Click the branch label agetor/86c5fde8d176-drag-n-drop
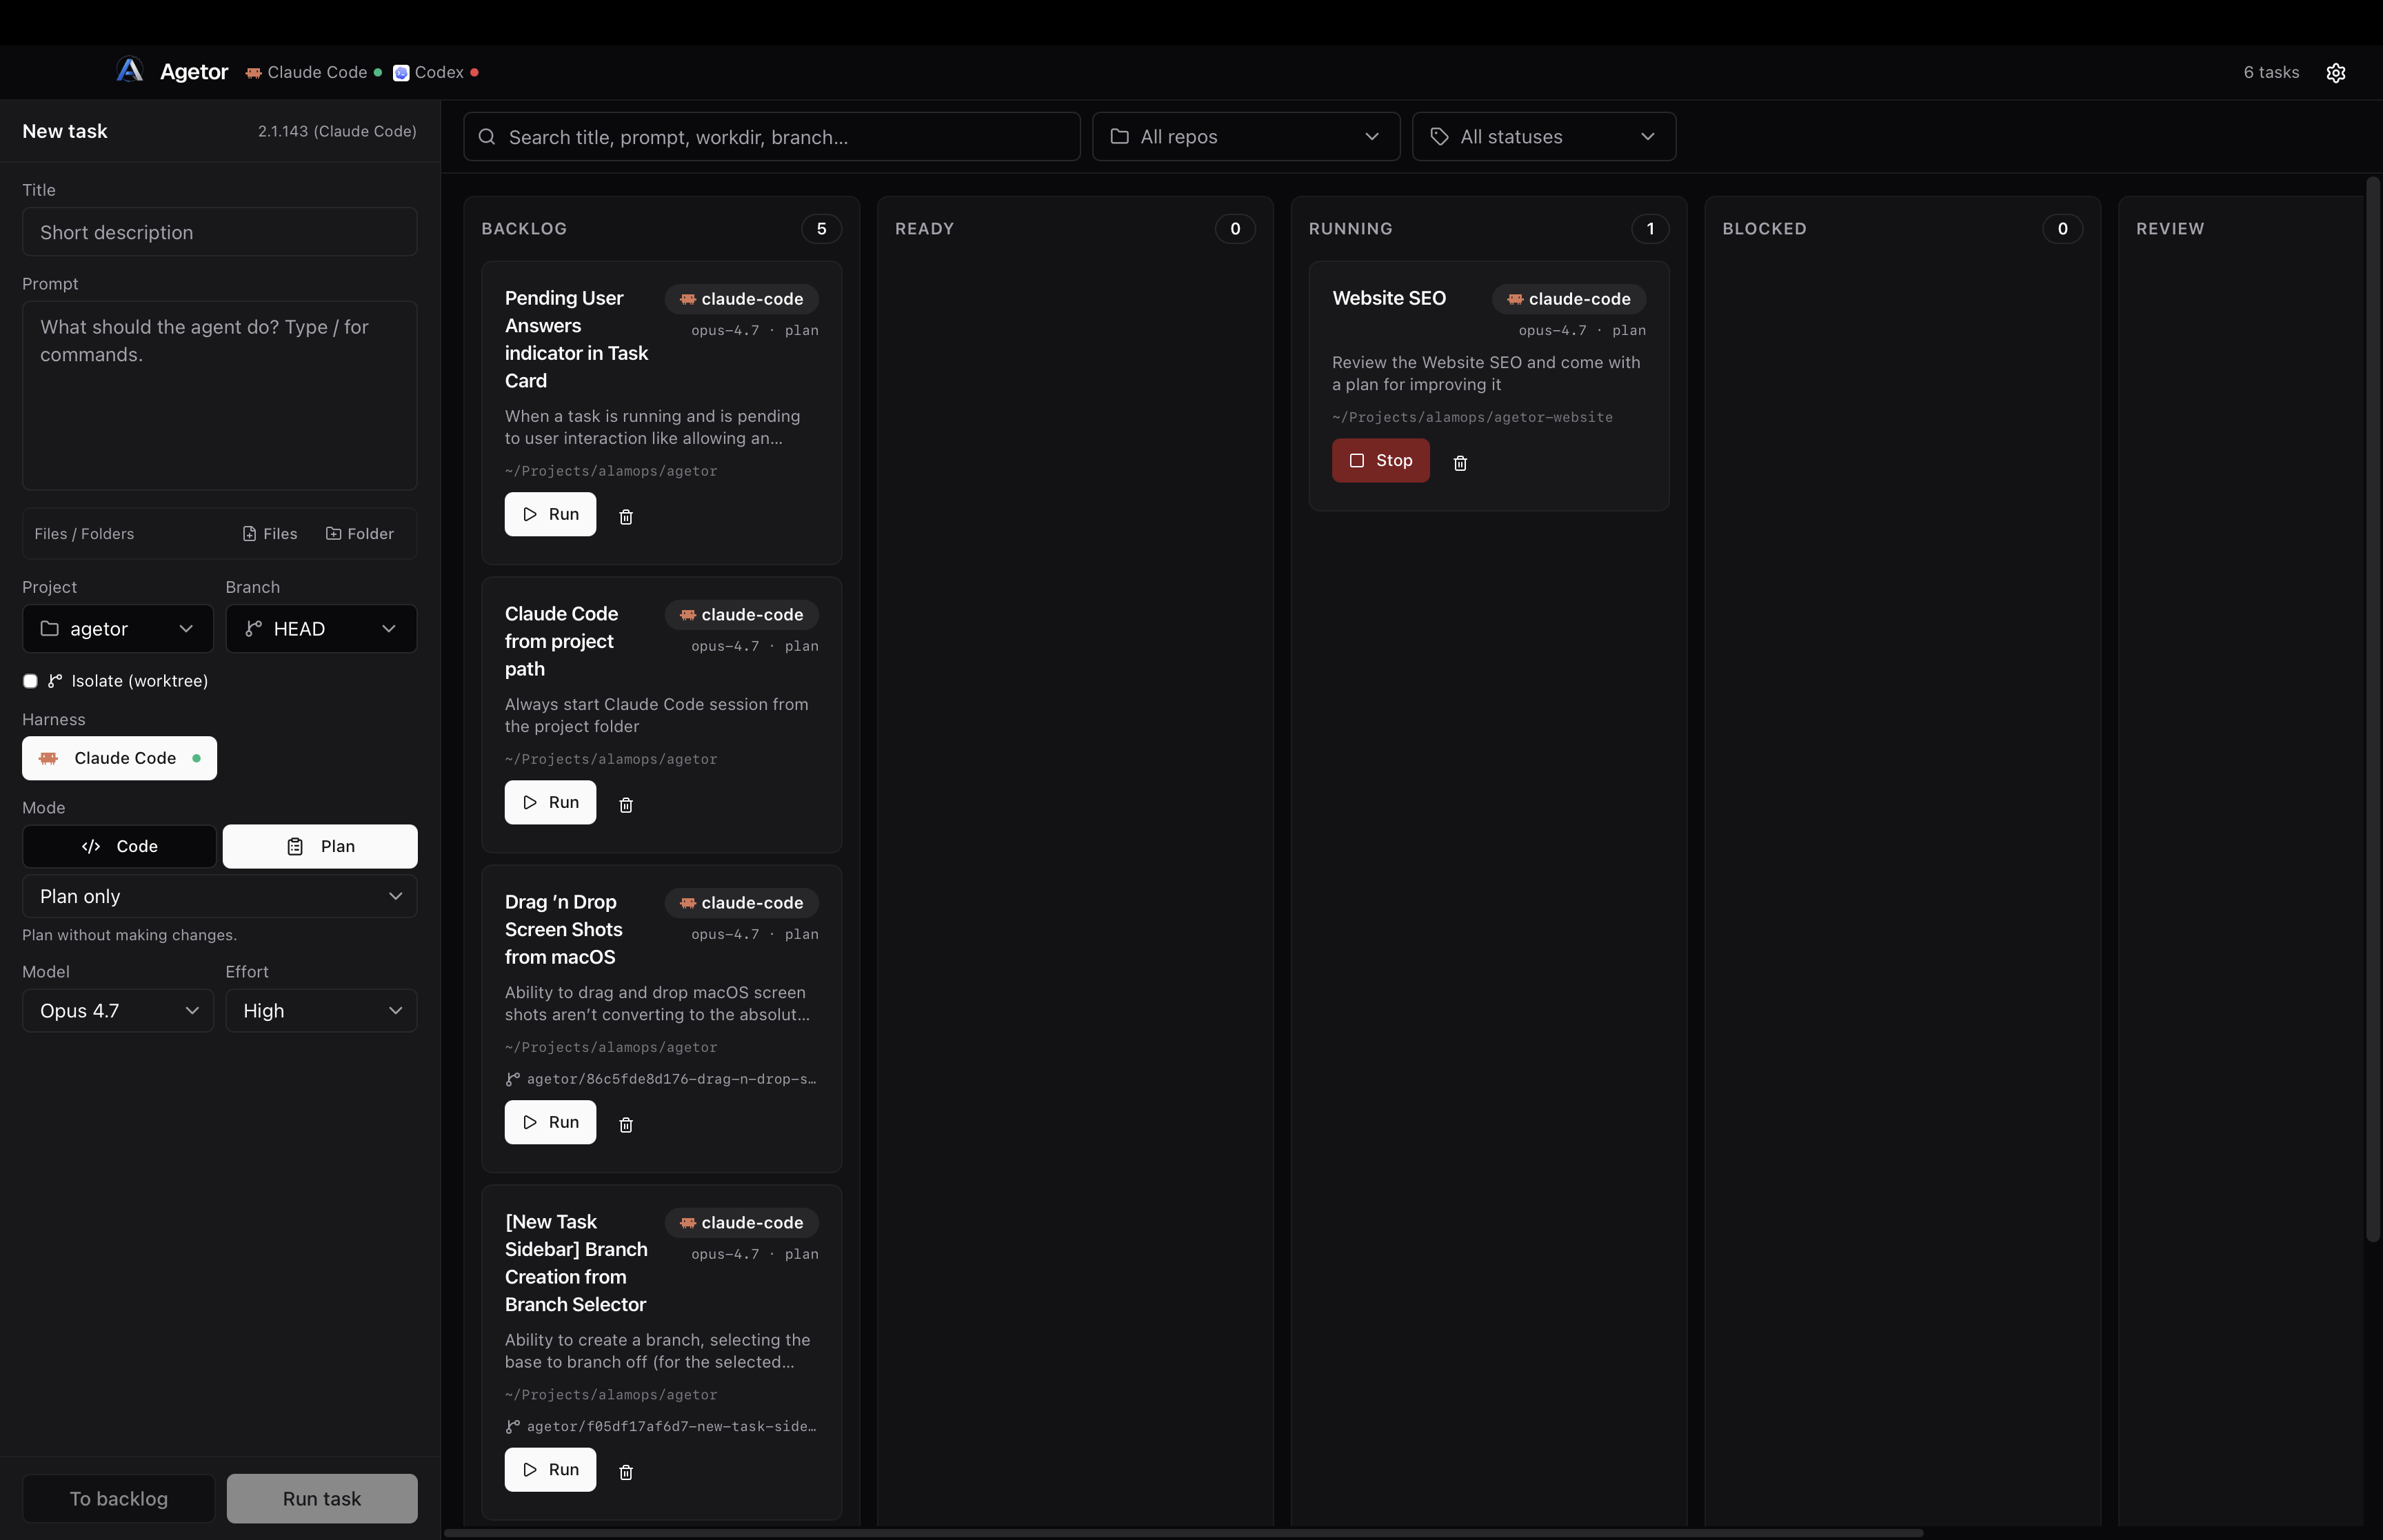Image resolution: width=2383 pixels, height=1540 pixels. [x=661, y=1079]
